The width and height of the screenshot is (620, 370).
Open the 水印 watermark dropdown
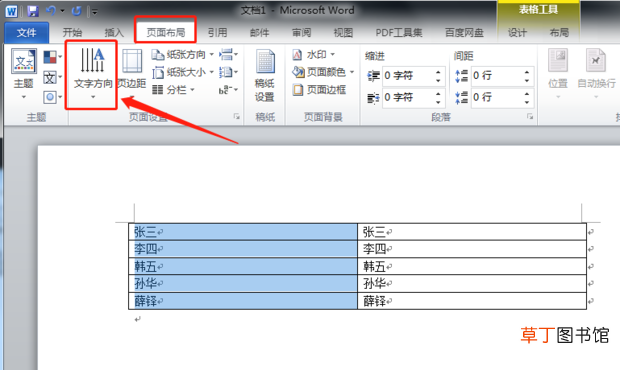pyautogui.click(x=313, y=55)
